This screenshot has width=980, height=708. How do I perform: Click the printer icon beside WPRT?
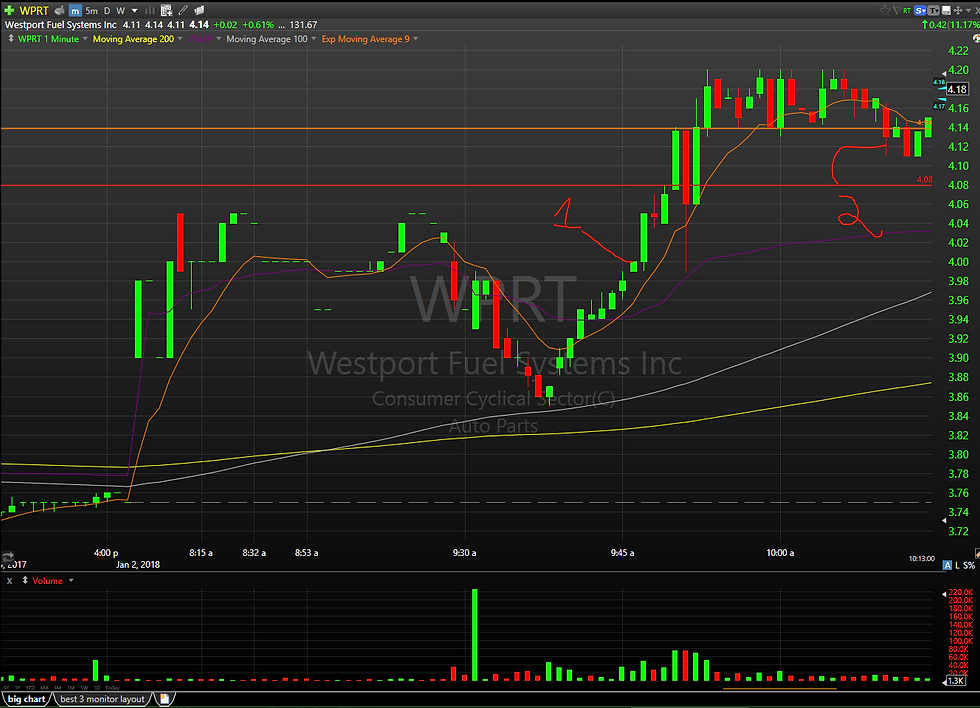tap(59, 11)
